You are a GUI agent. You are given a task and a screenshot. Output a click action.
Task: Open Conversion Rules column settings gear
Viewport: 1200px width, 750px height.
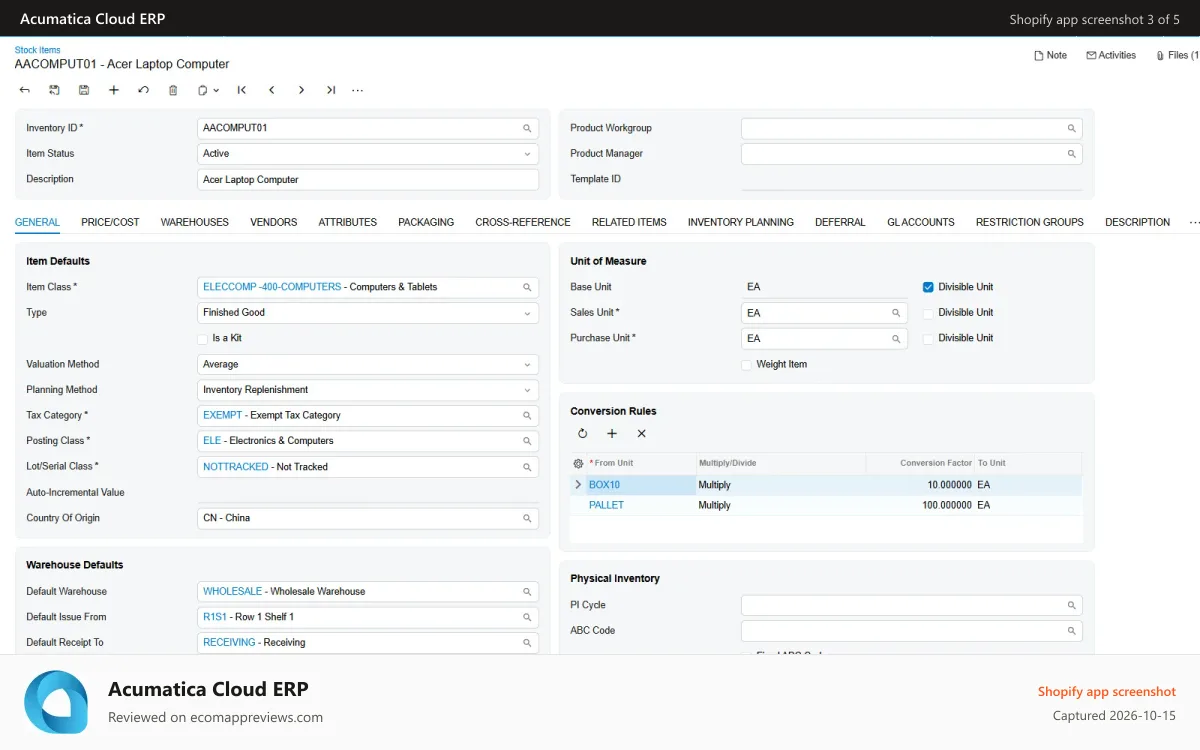[x=578, y=463]
